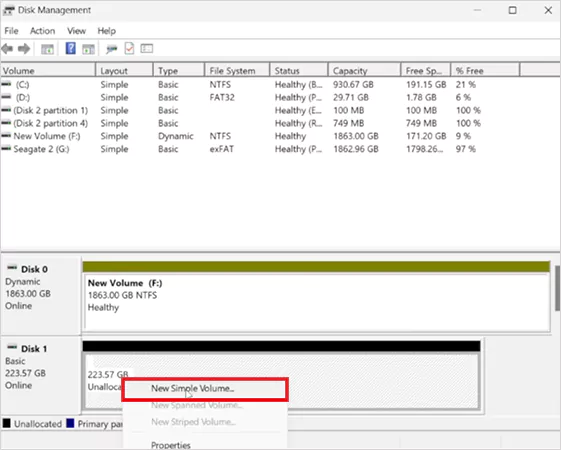The width and height of the screenshot is (561, 450).
Task: Click the Forward arrow toolbar icon
Action: [24, 49]
